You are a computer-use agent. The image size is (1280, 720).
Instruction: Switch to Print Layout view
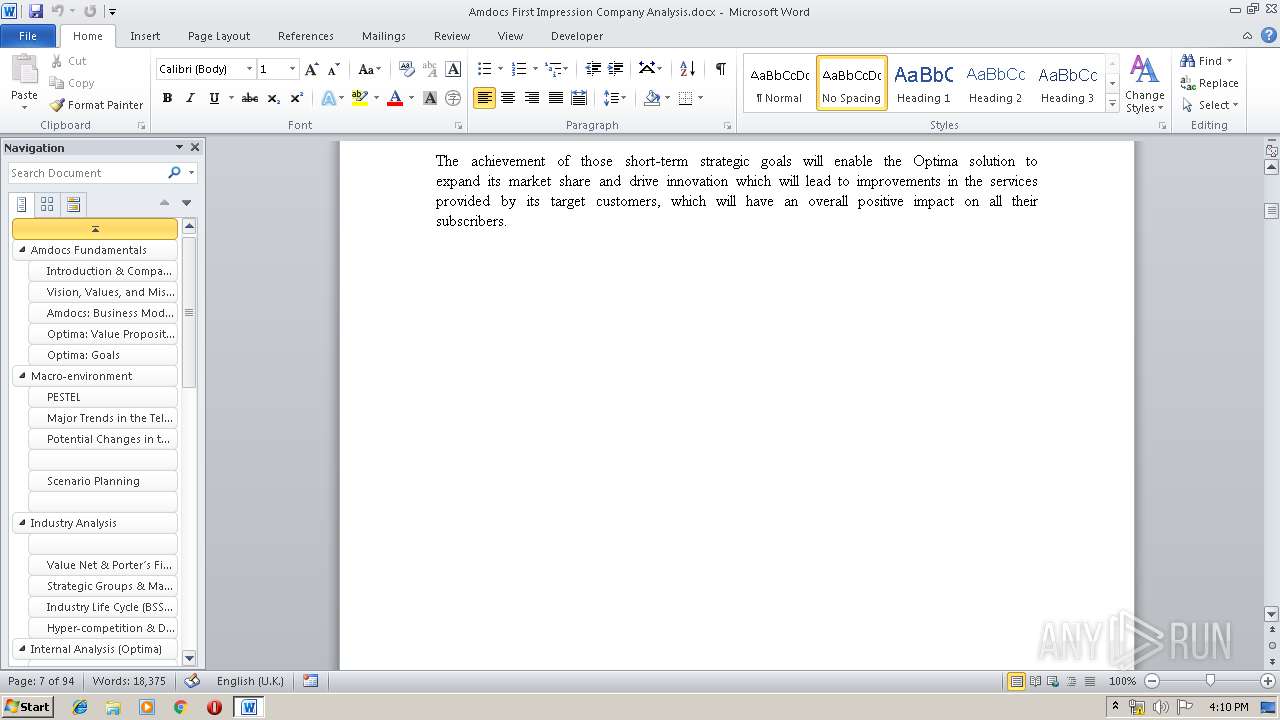1017,681
